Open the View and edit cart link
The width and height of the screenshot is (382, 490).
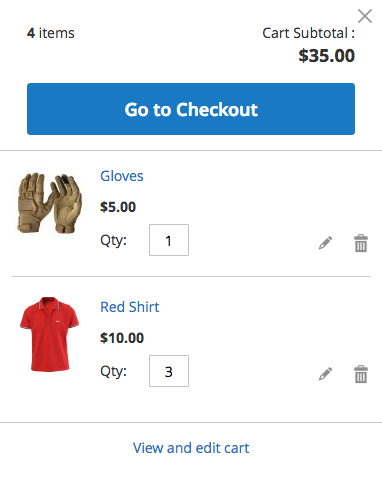[191, 448]
